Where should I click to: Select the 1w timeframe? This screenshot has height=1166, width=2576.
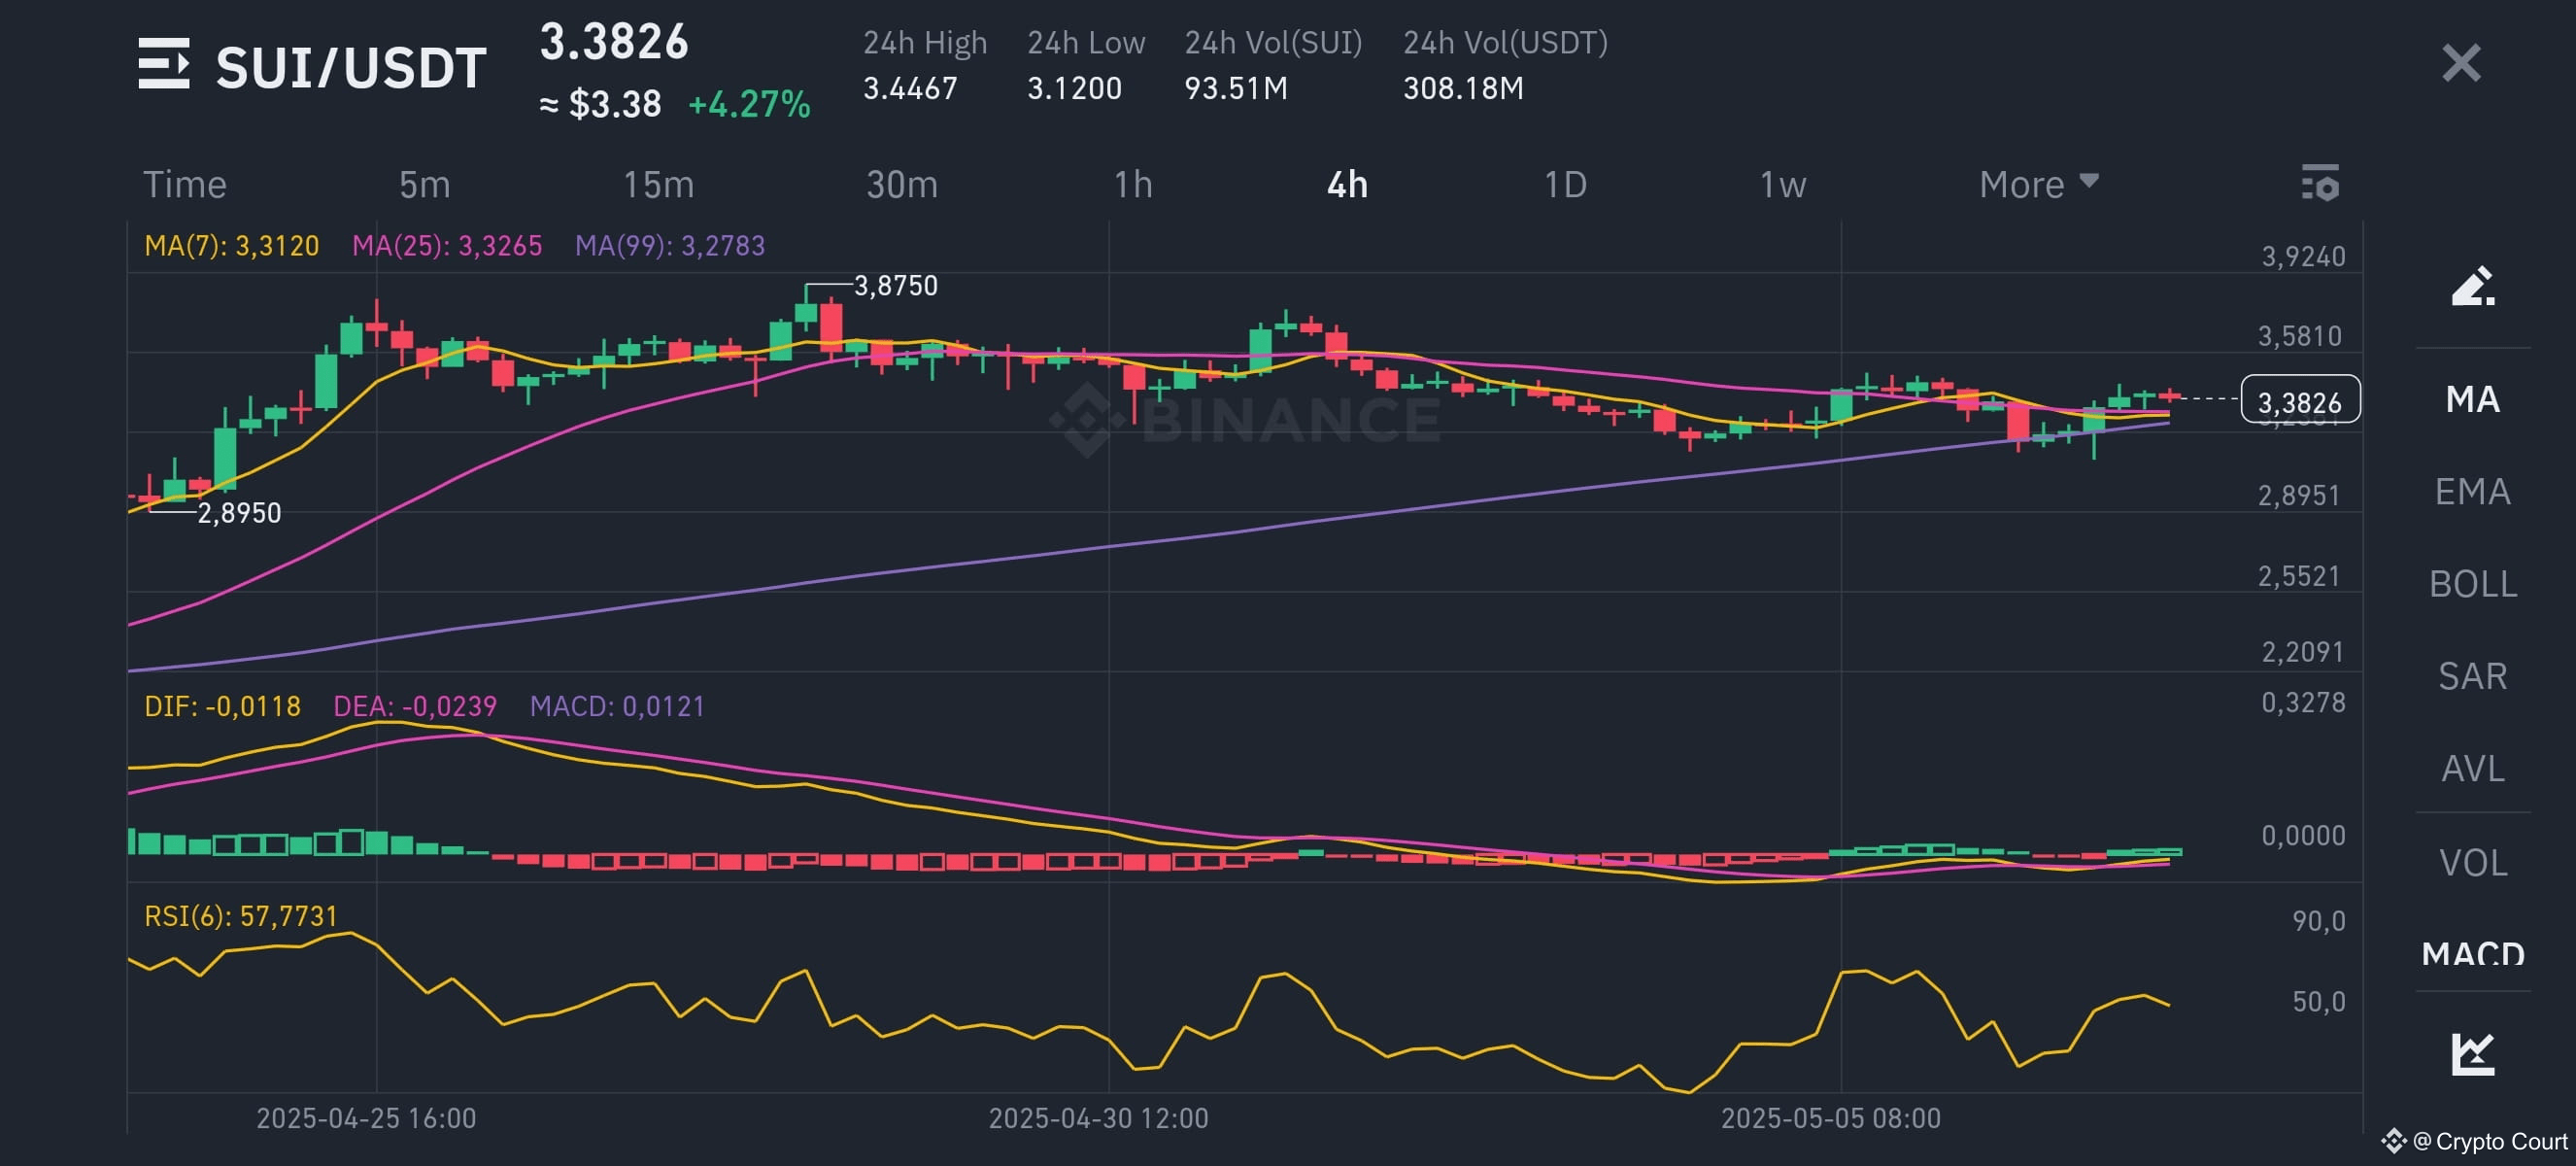coord(1783,184)
